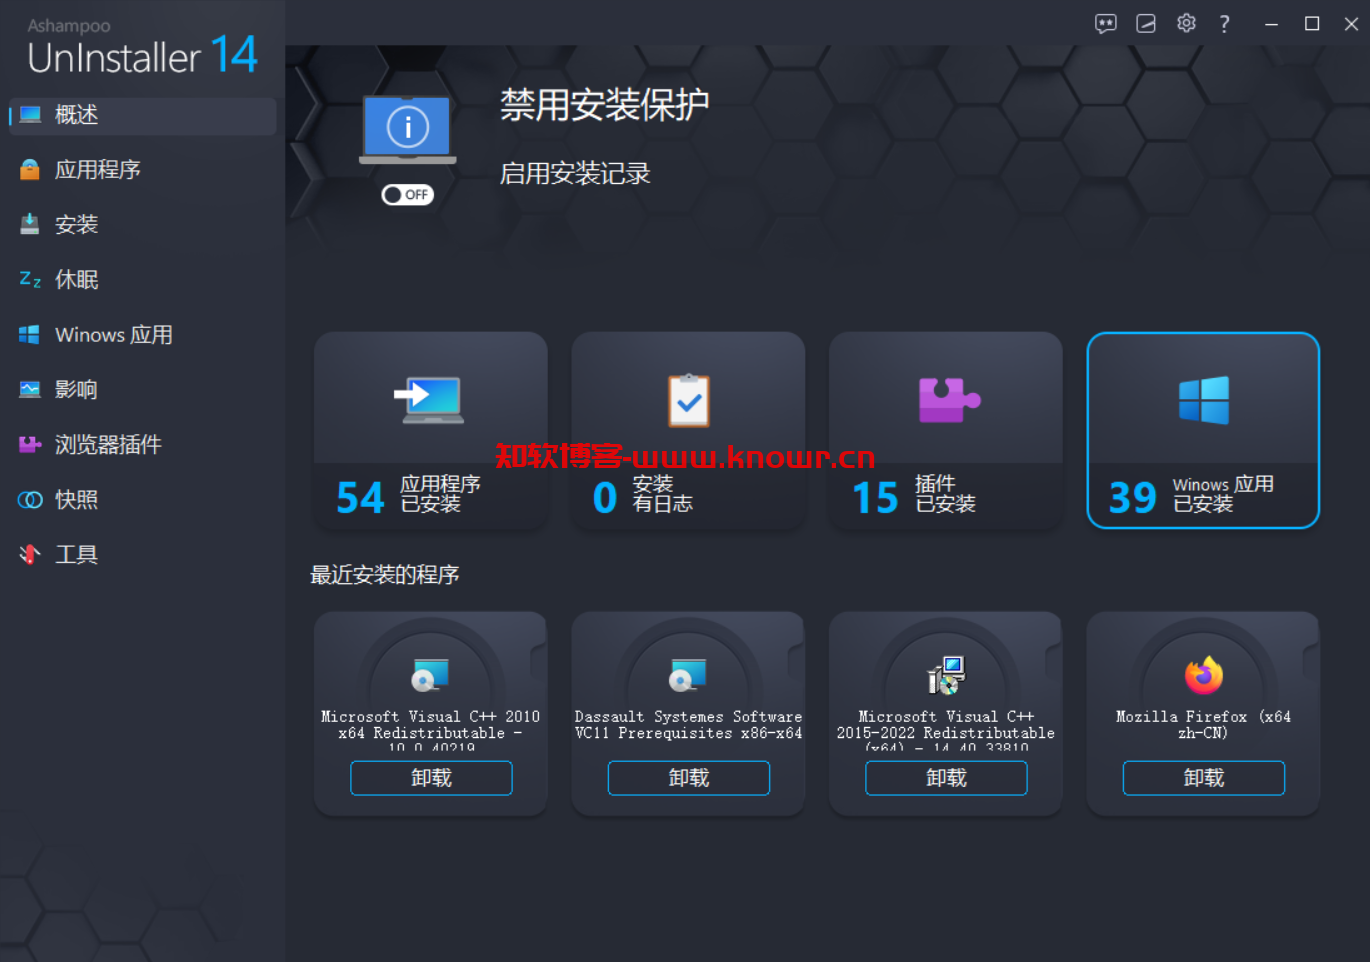Click the Dassault Systemes installer icon

688,676
